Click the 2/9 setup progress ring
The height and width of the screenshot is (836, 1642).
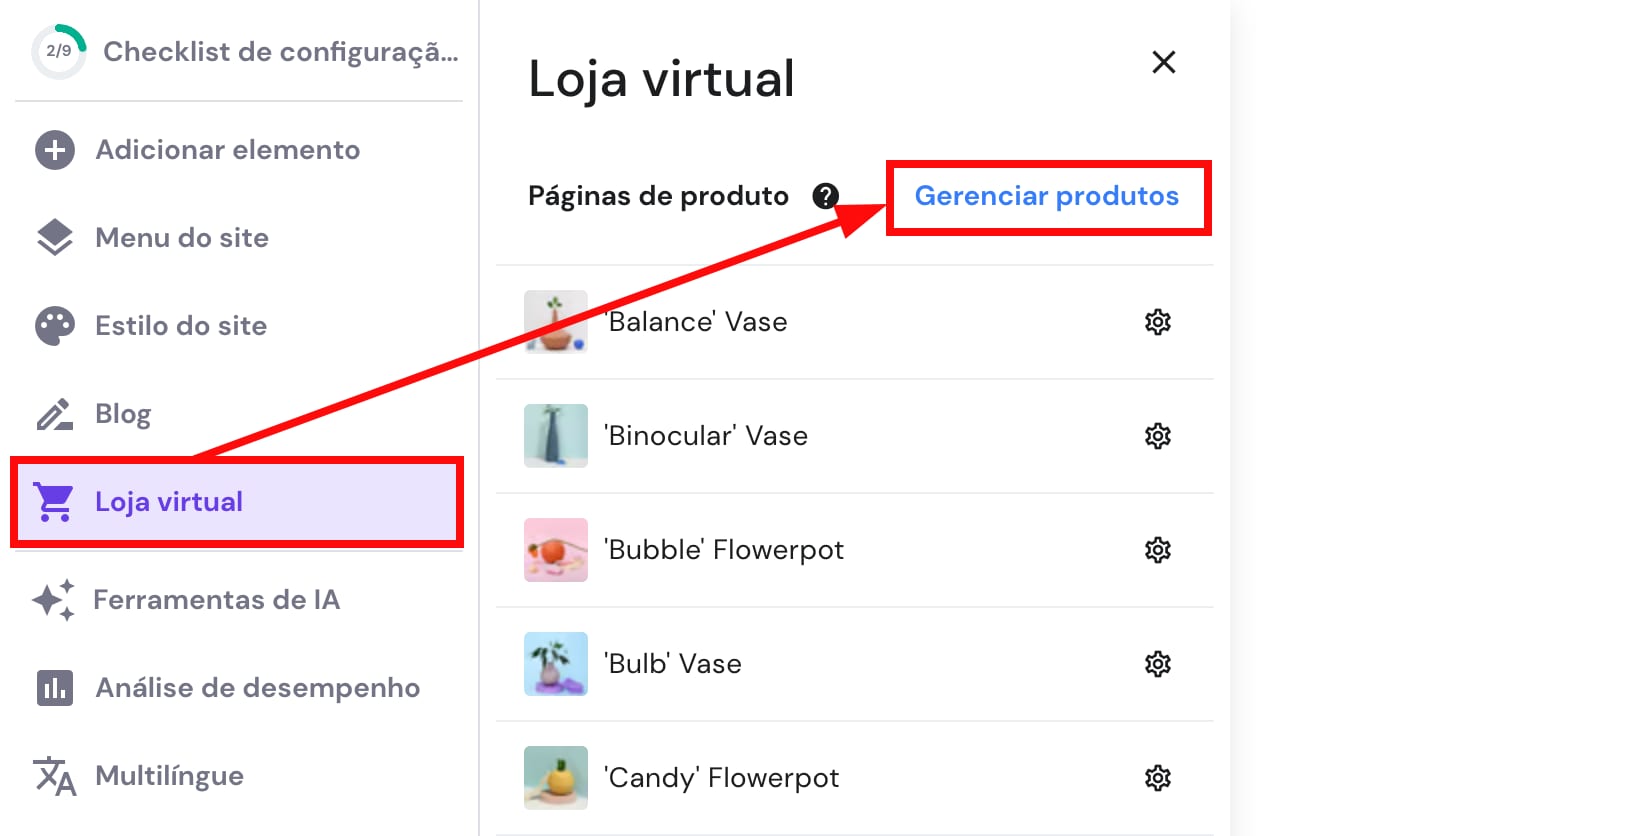pyautogui.click(x=58, y=50)
